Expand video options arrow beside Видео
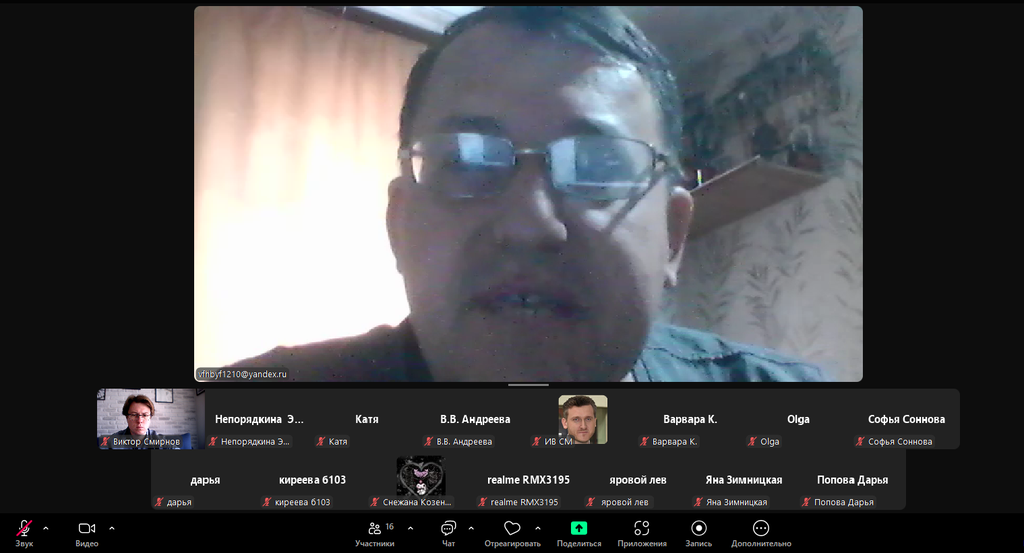Screen dimensions: 1024x553 (111, 528)
